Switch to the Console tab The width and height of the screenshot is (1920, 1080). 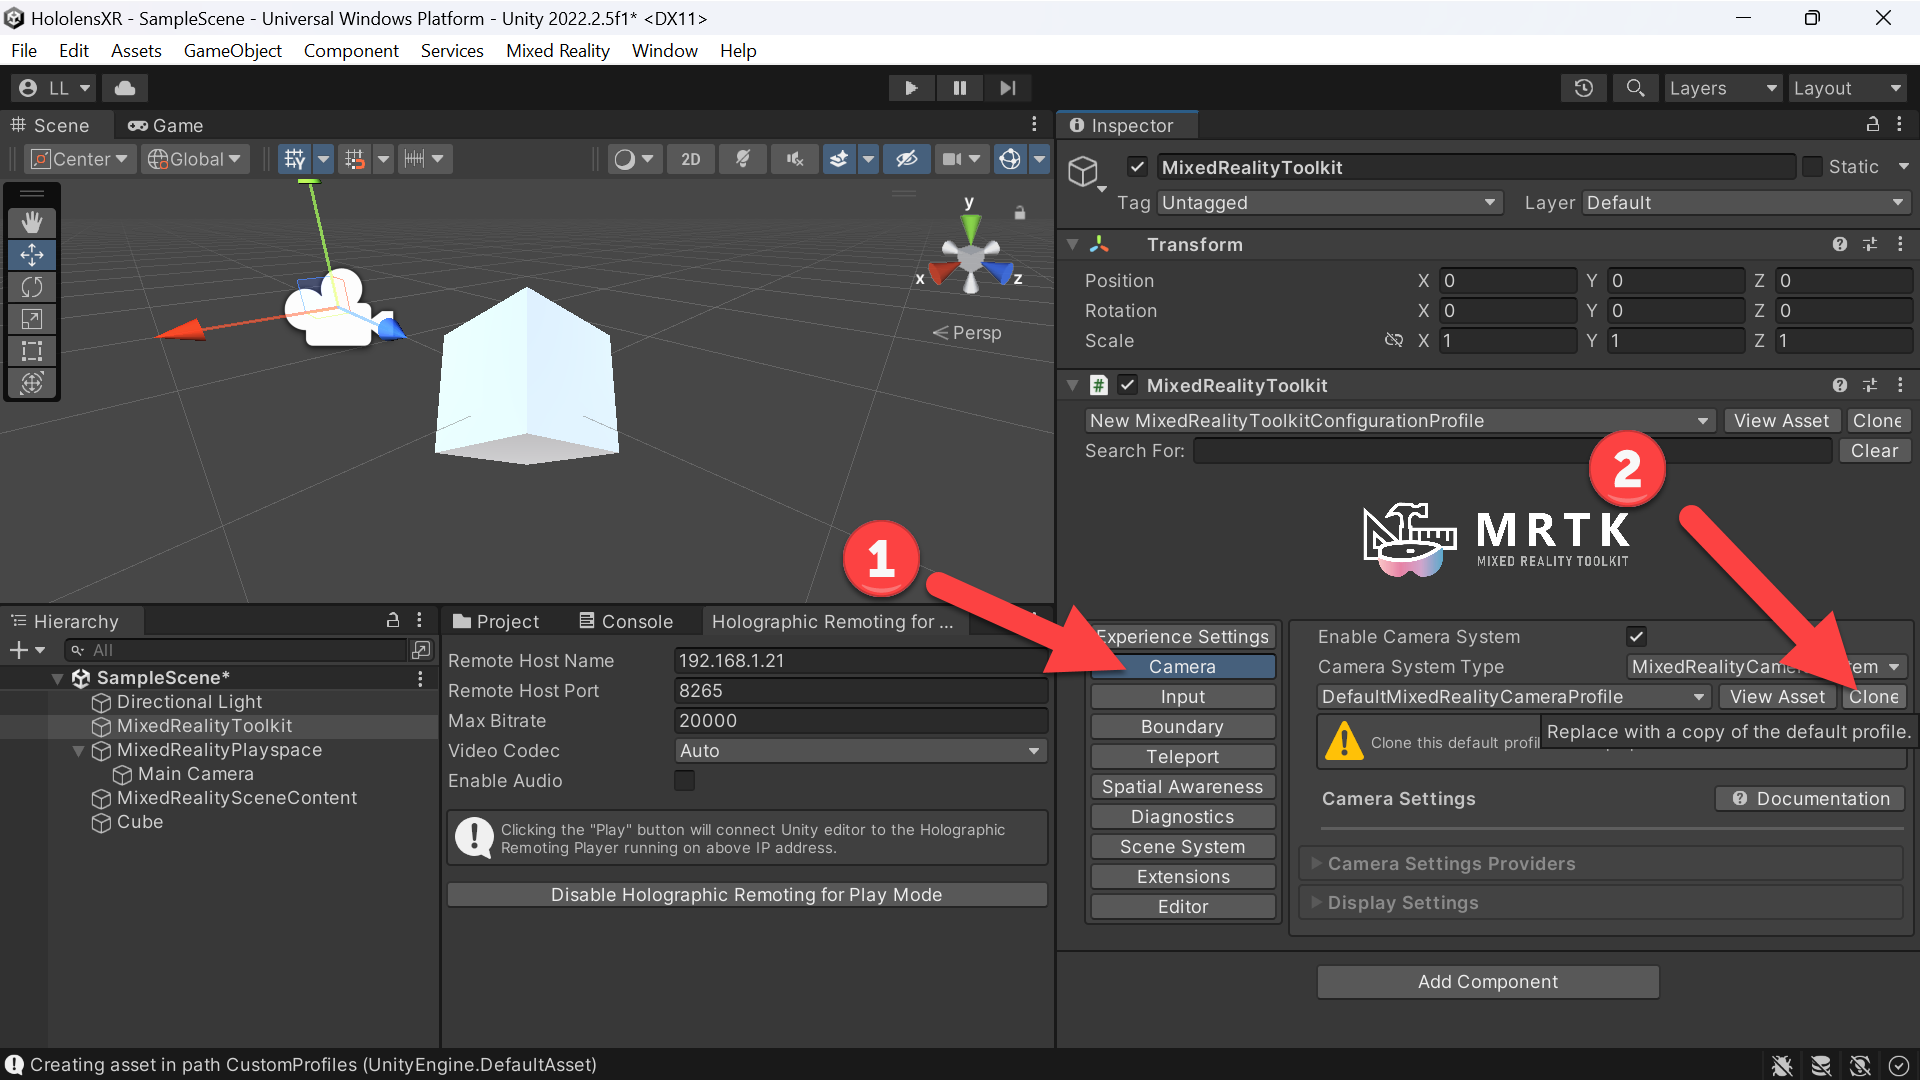coord(626,622)
